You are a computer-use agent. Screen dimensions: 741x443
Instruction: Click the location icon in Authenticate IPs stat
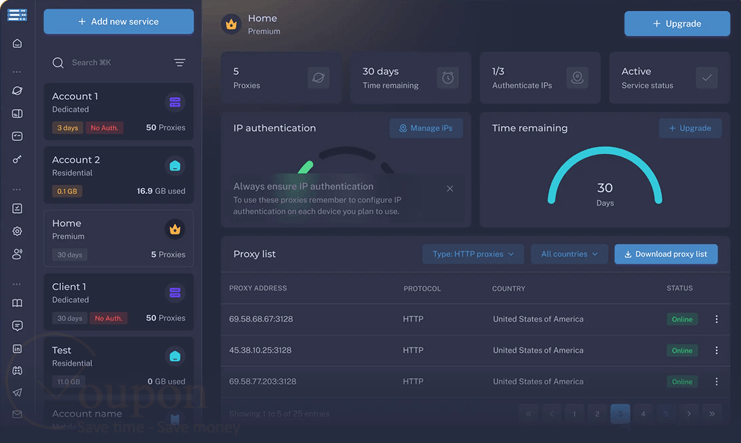point(577,78)
